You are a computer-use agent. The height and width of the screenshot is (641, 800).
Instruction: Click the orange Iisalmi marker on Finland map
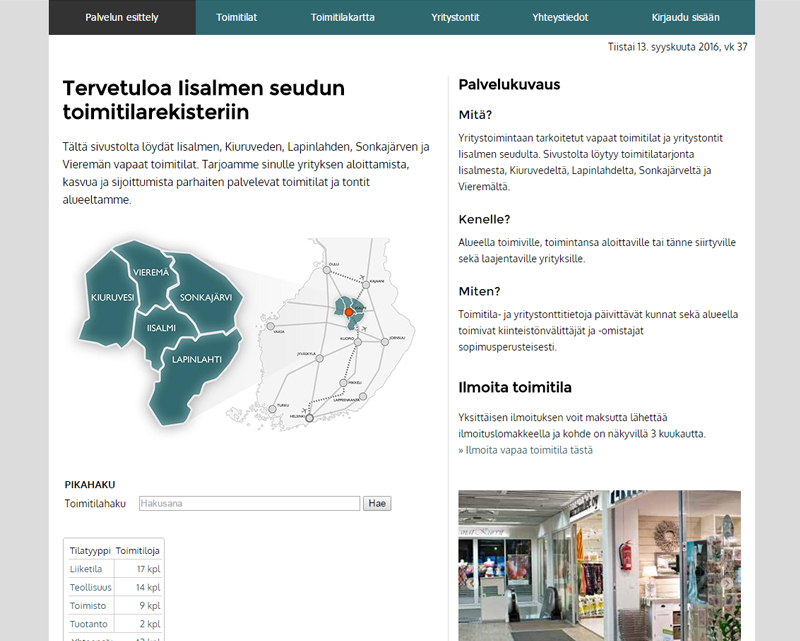(349, 312)
